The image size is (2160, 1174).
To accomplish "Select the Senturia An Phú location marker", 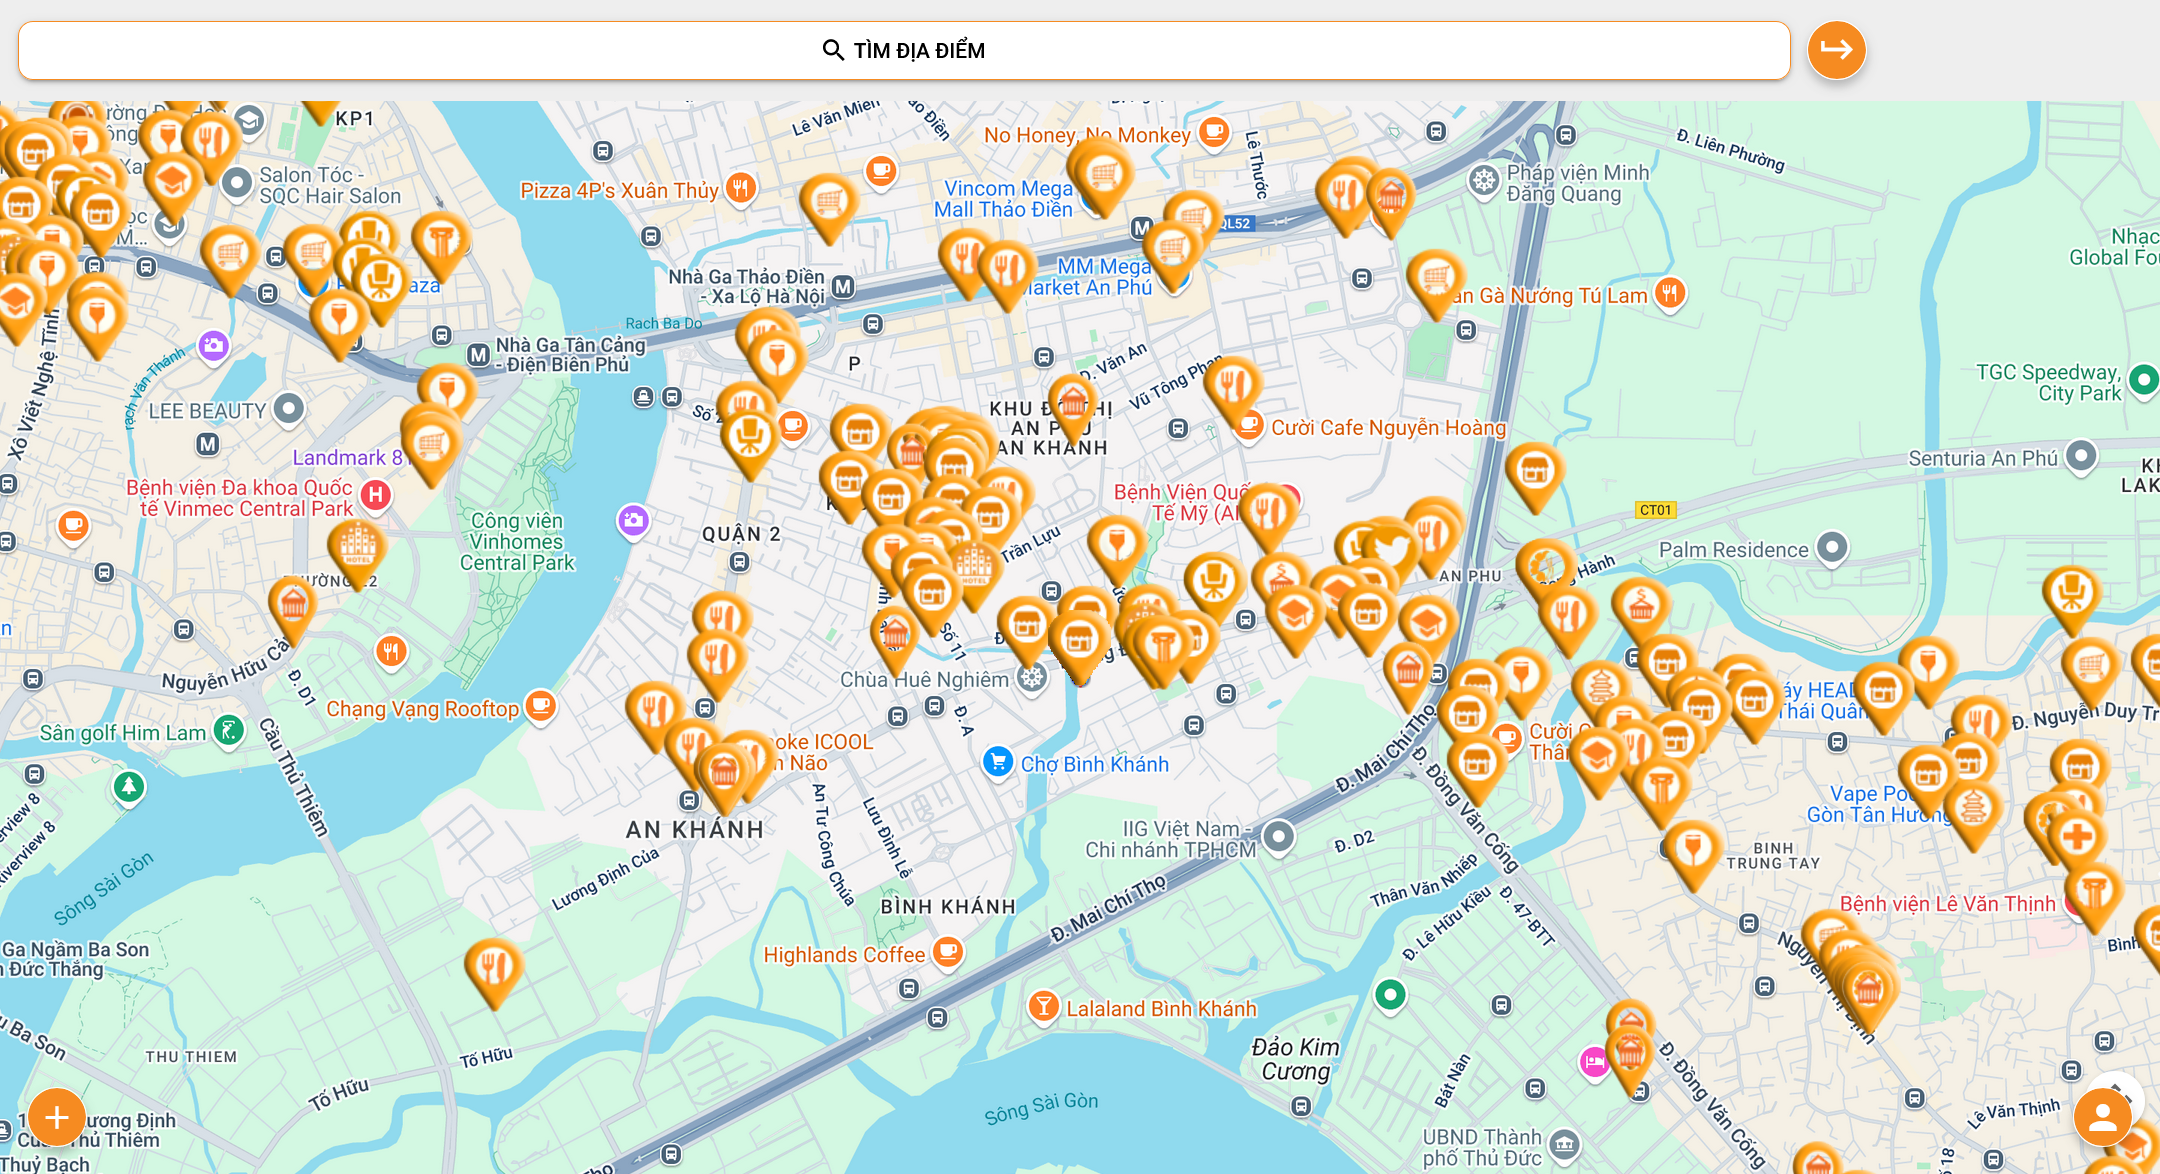I will (2081, 456).
